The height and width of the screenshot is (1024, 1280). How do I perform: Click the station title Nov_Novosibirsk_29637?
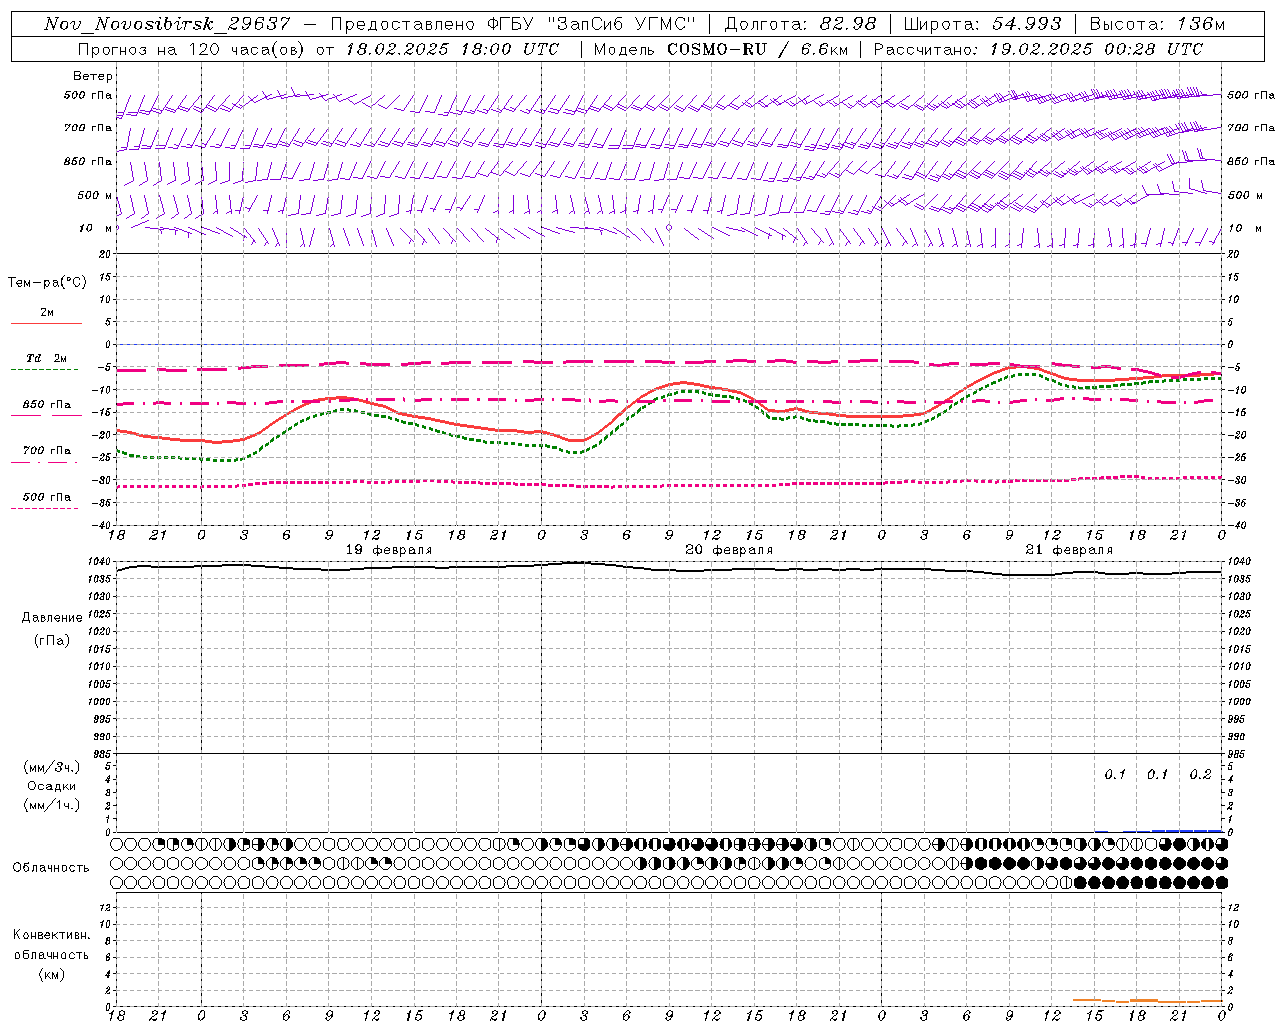pos(167,24)
